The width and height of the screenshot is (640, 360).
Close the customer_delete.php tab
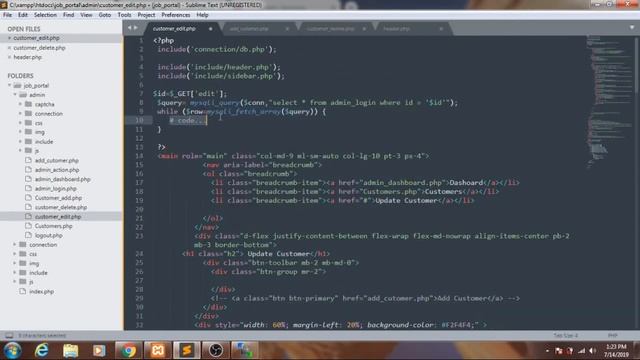364,29
